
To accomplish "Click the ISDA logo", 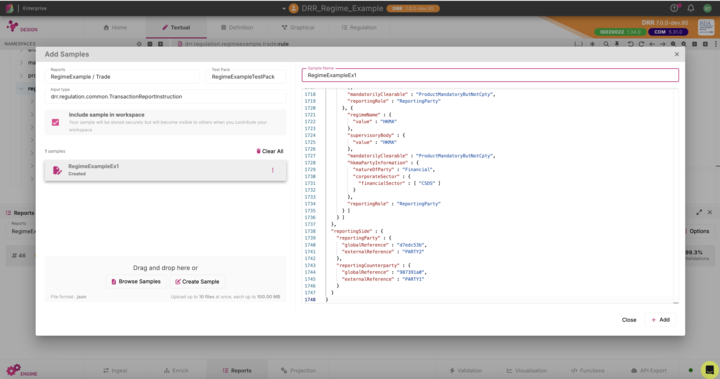I will [706, 27].
